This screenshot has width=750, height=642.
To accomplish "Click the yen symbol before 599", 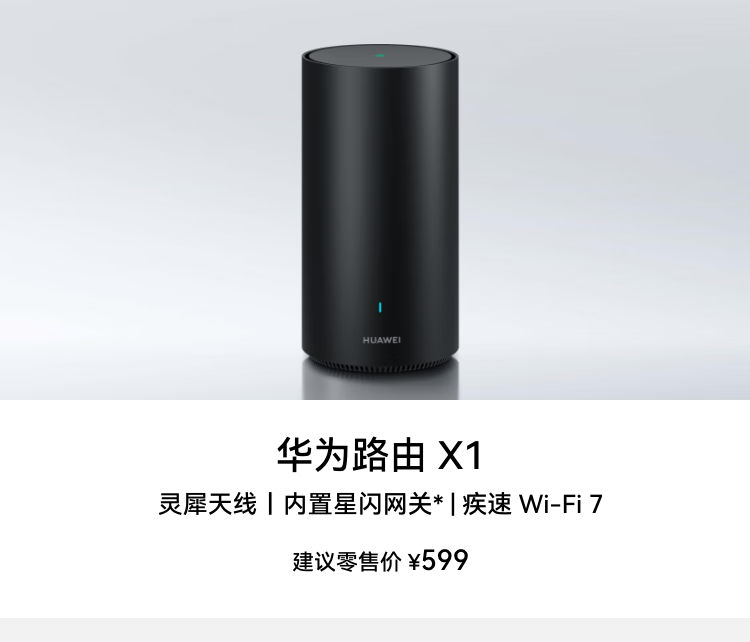I will (x=414, y=562).
